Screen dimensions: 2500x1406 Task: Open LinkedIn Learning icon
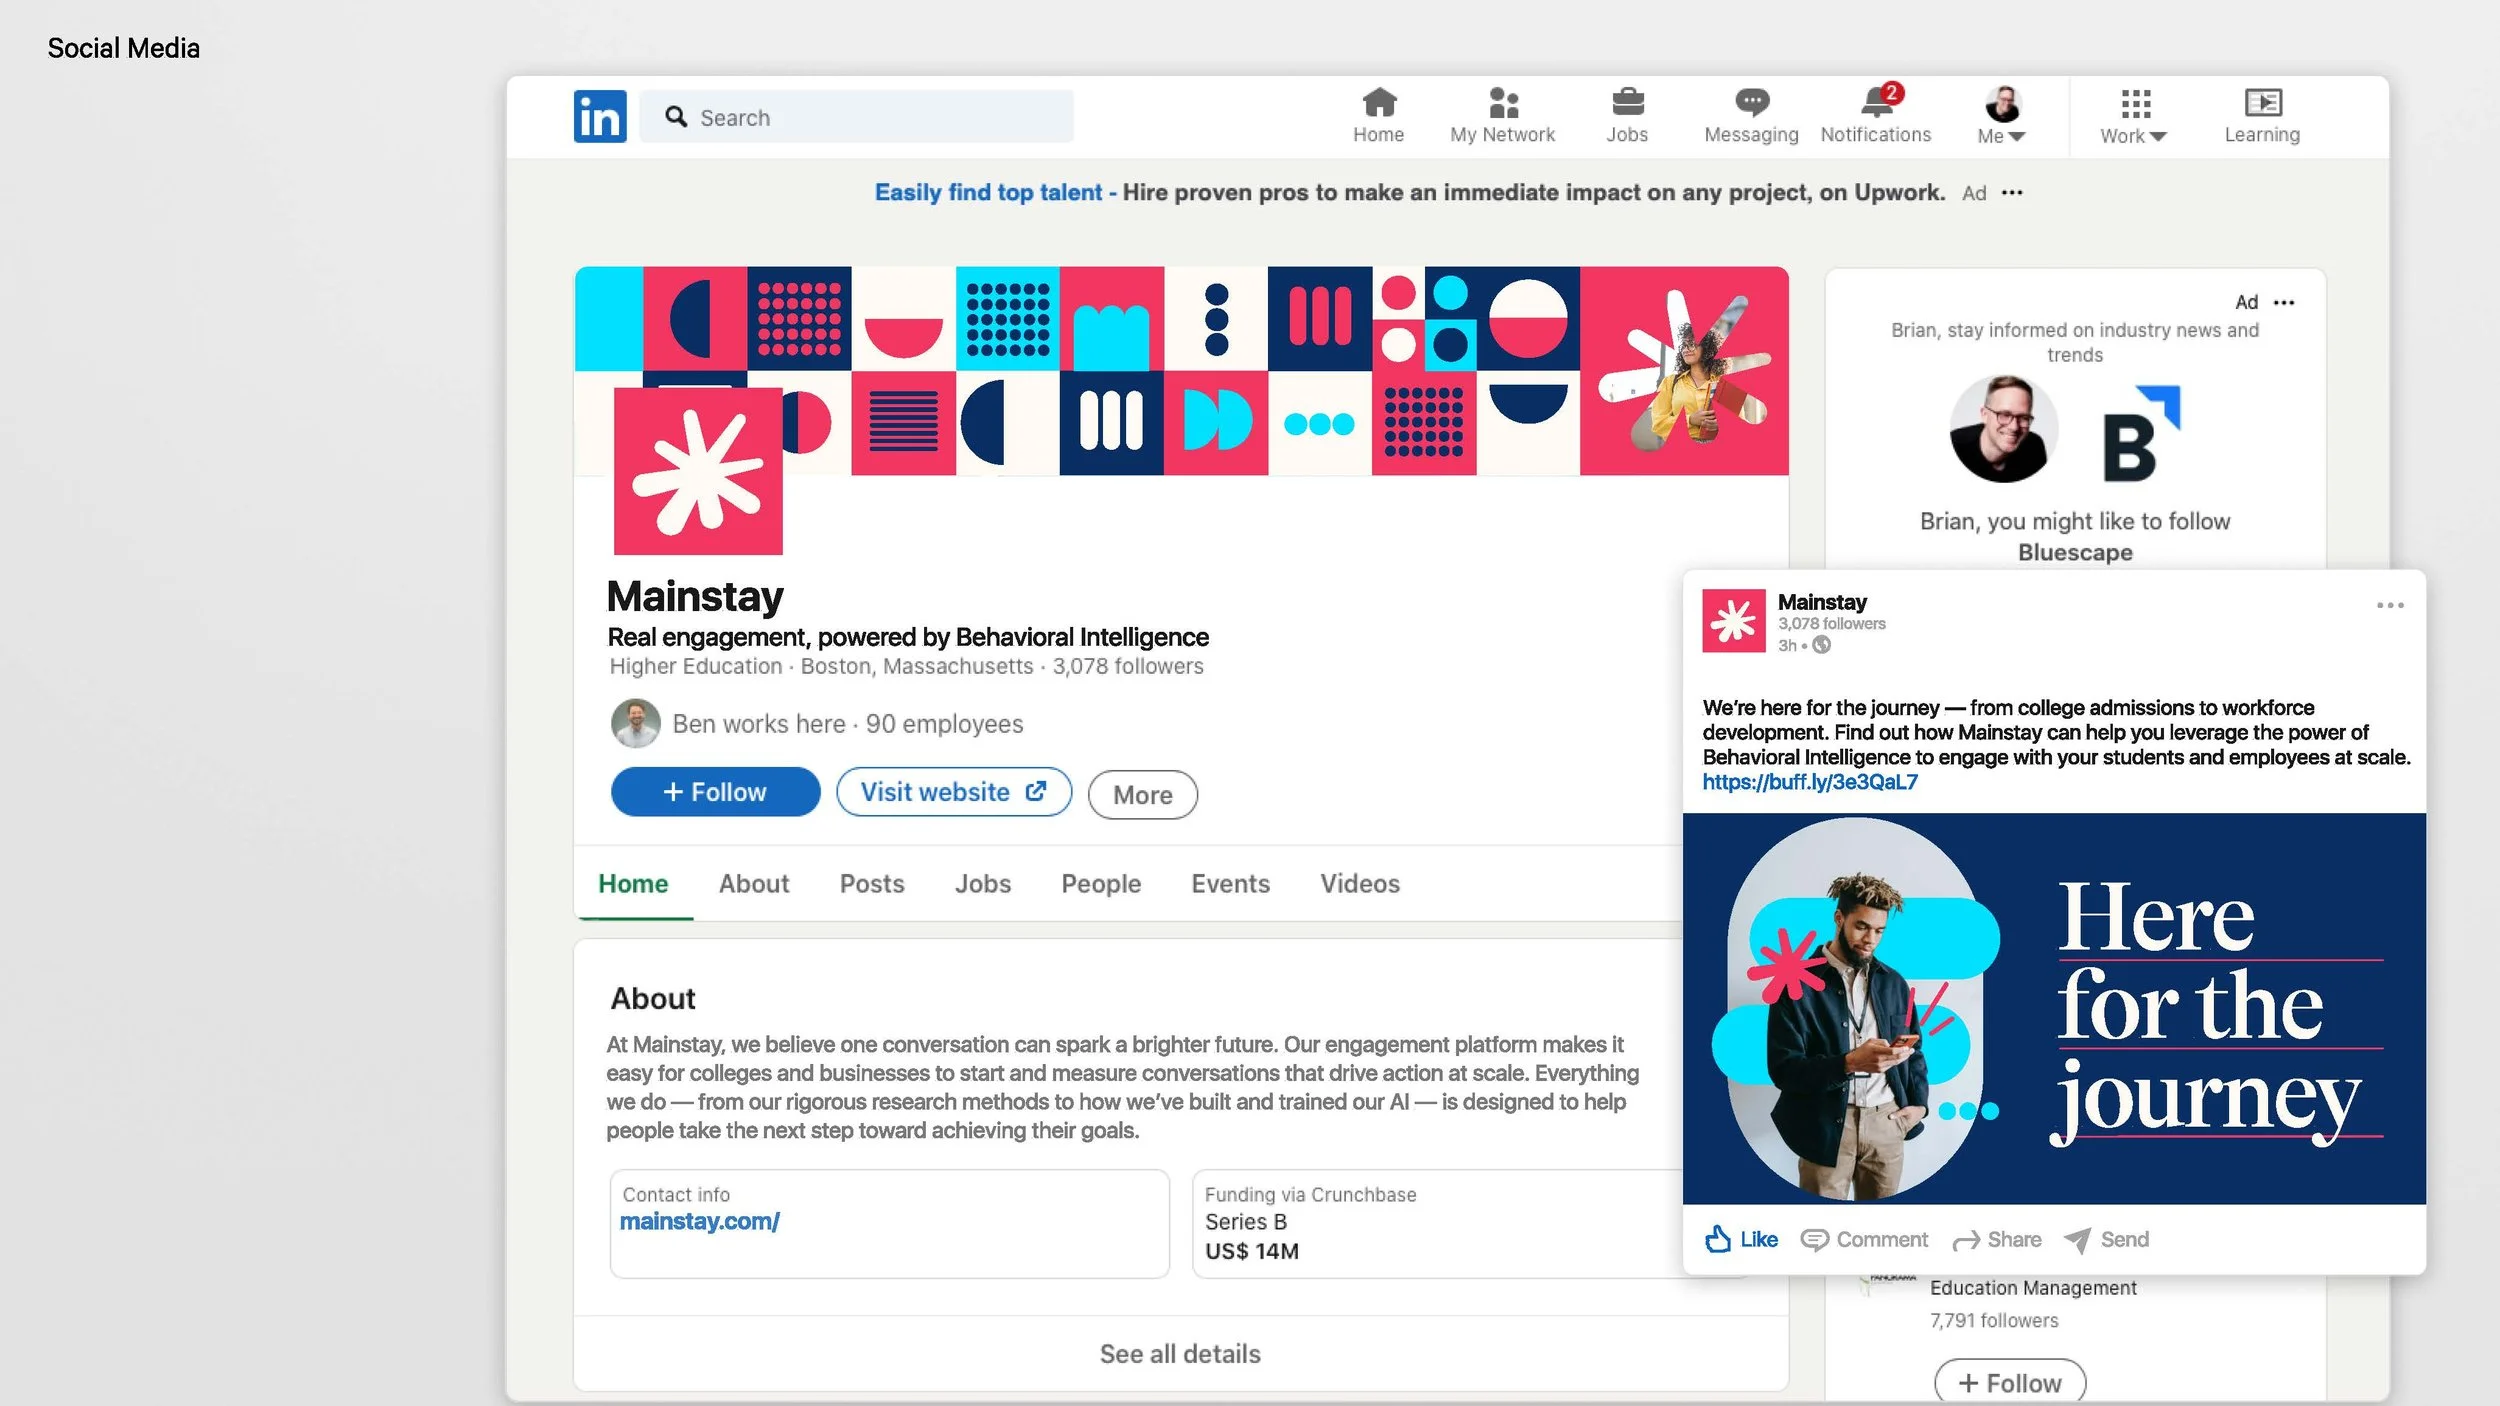(2262, 103)
